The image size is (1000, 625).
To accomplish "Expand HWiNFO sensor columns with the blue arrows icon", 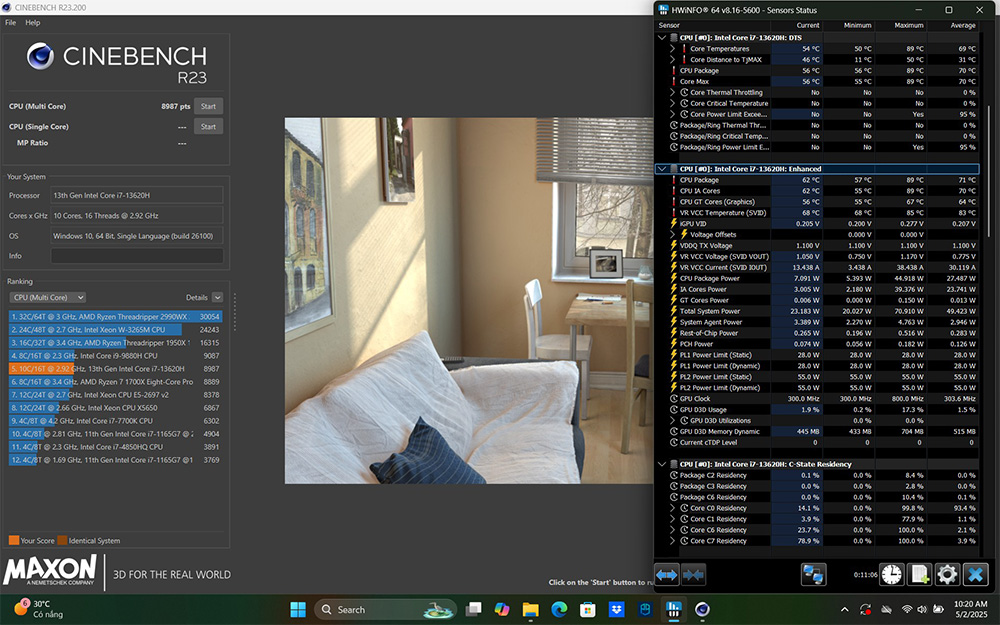I will pyautogui.click(x=666, y=575).
